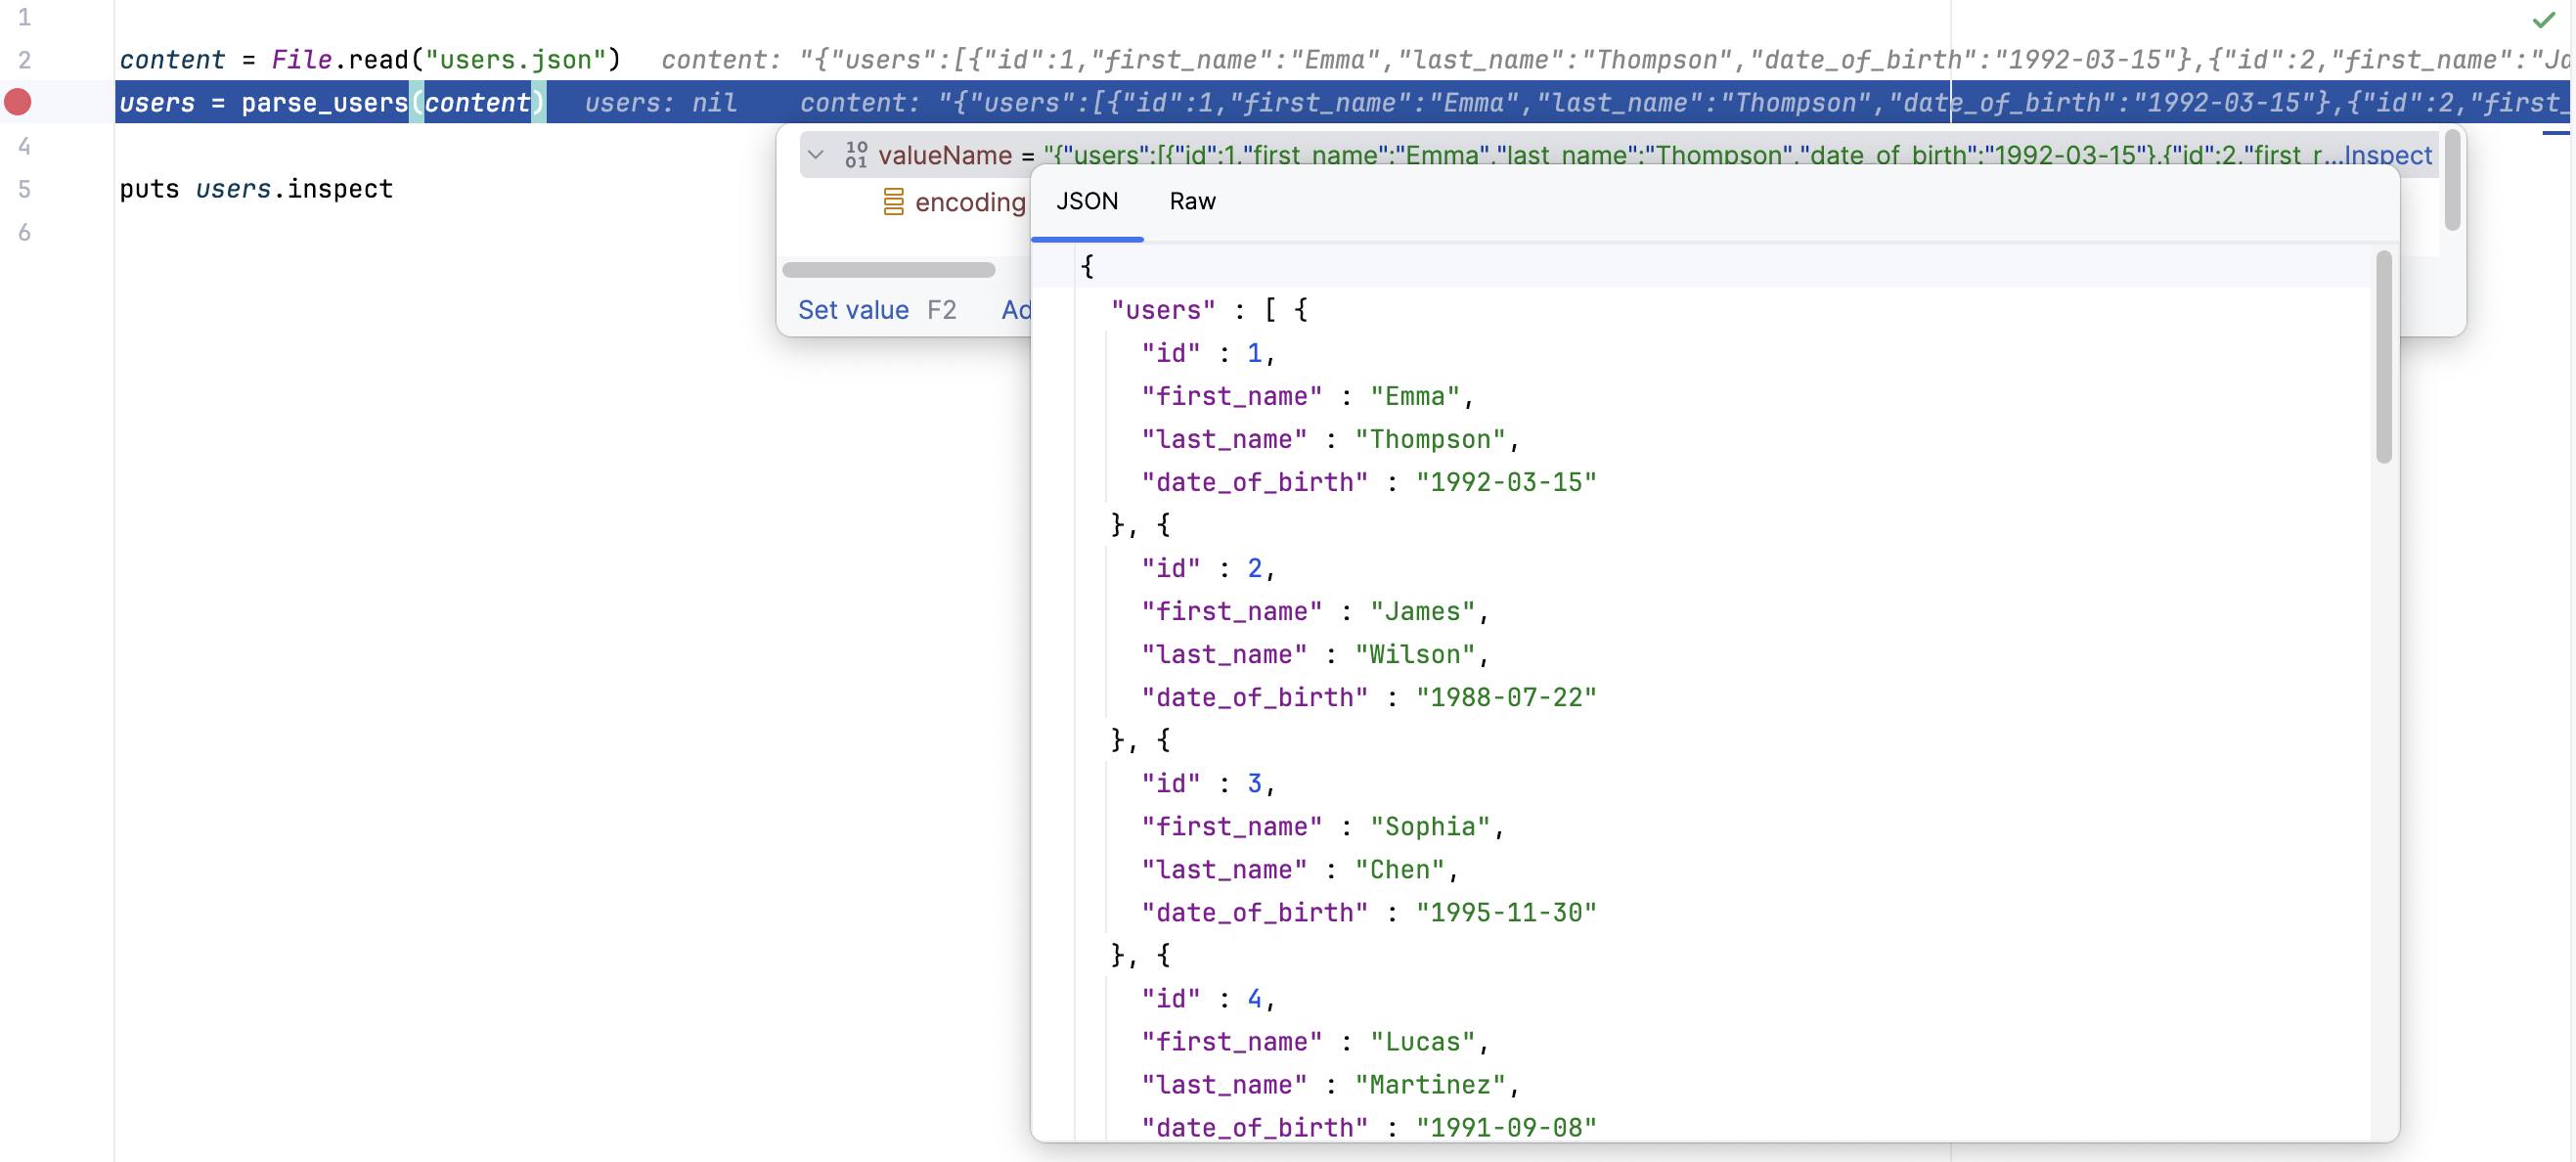The image size is (2576, 1162).
Task: Switch to the Raw tab
Action: [1192, 201]
